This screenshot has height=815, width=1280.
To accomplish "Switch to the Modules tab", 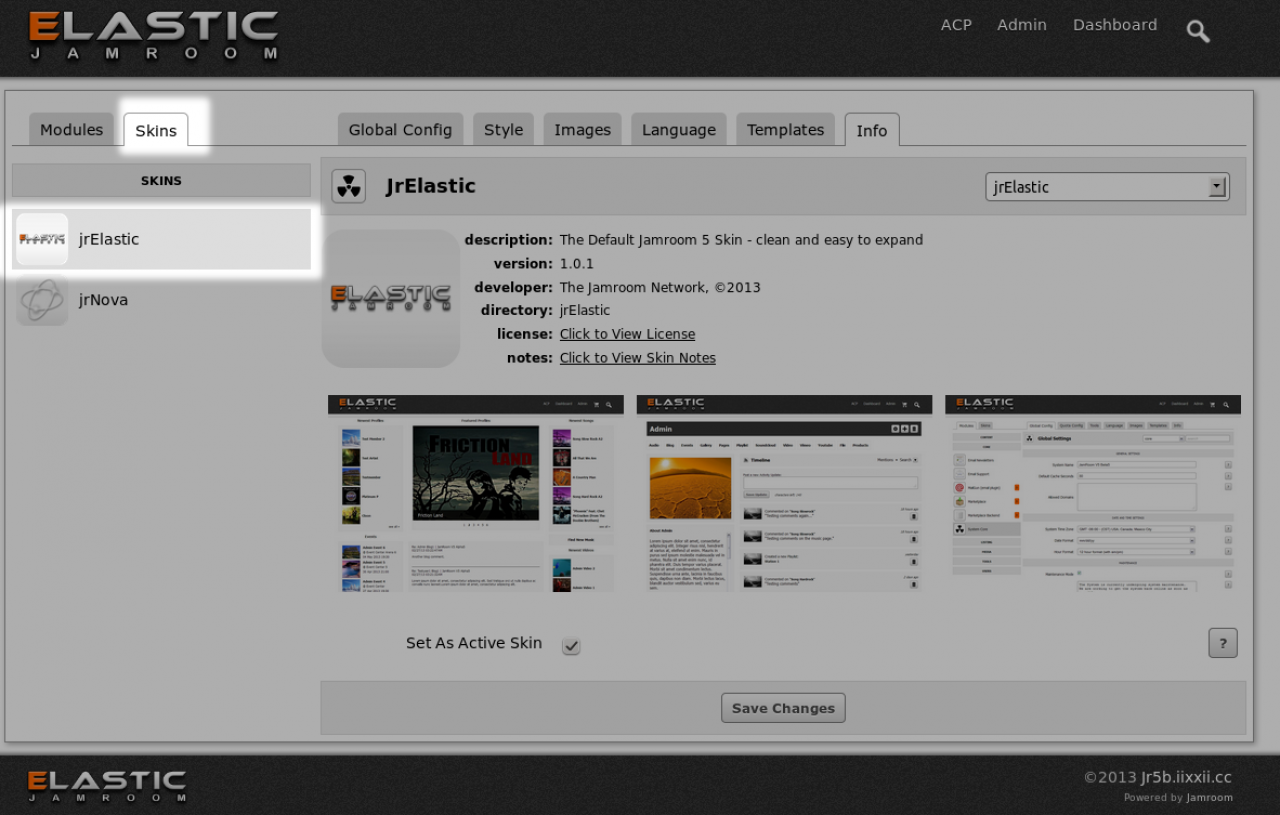I will 71,130.
